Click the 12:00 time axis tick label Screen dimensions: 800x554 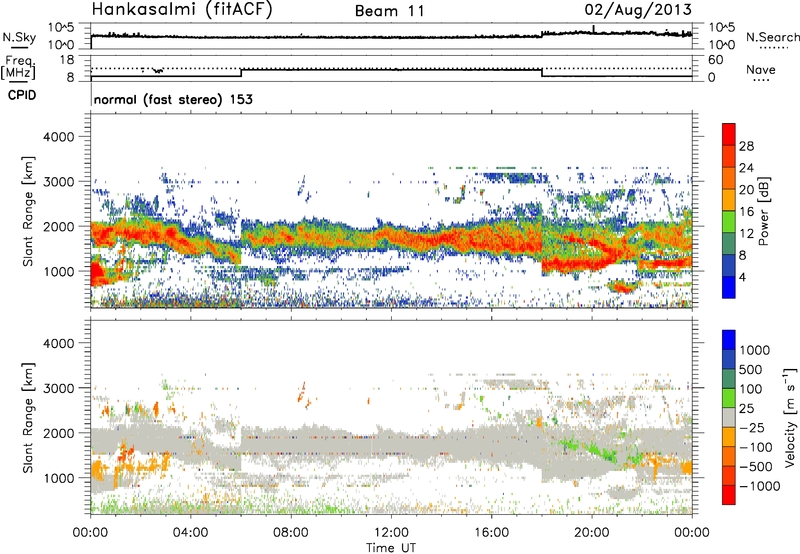coord(391,533)
